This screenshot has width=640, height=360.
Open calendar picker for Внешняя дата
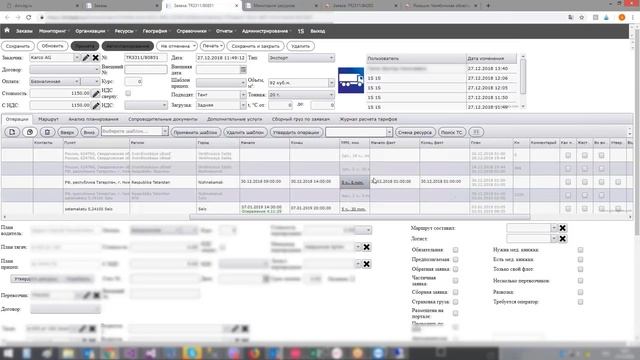tap(243, 70)
